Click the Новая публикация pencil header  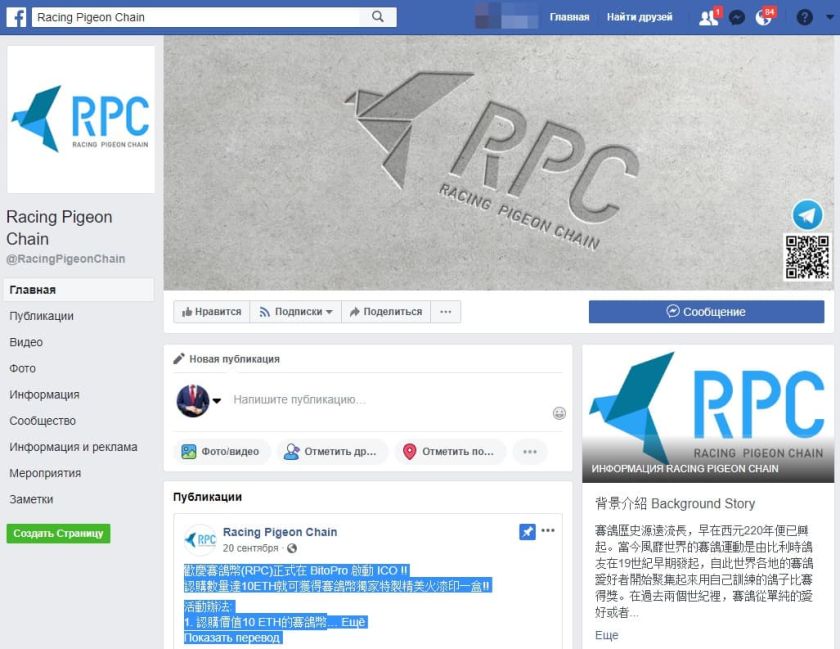[x=227, y=359]
